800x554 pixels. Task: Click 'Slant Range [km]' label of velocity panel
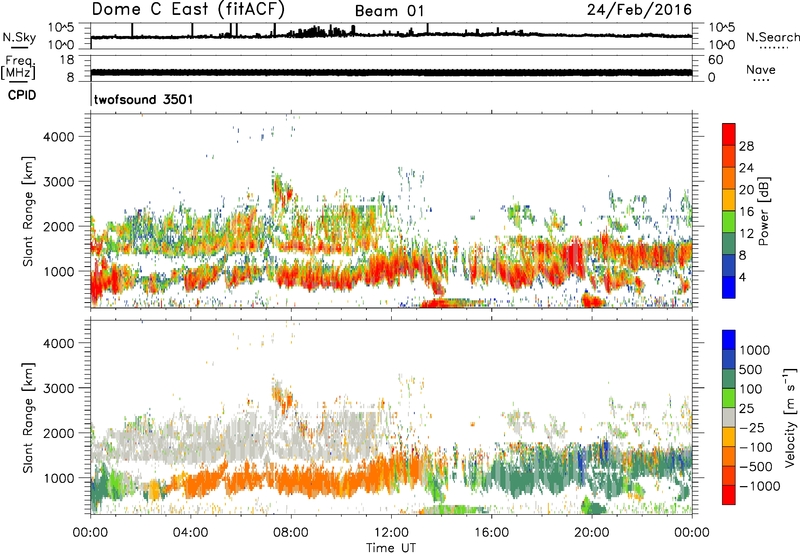click(28, 418)
